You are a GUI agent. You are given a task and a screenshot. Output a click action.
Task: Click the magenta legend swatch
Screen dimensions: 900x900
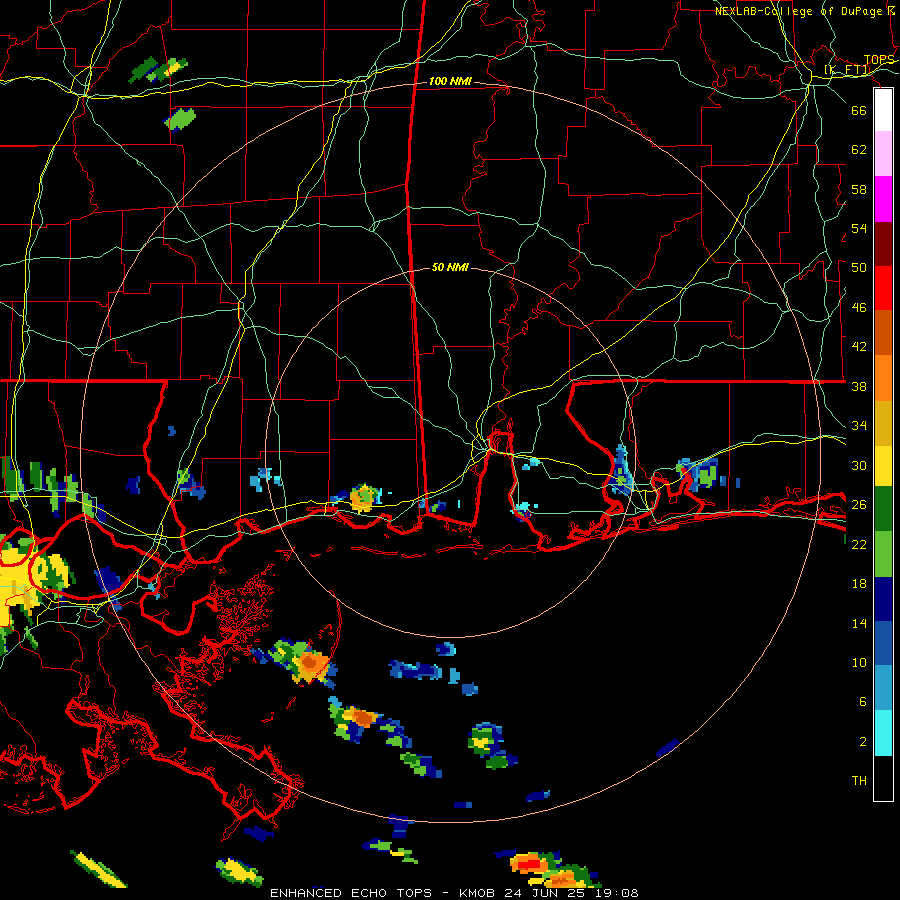point(883,199)
